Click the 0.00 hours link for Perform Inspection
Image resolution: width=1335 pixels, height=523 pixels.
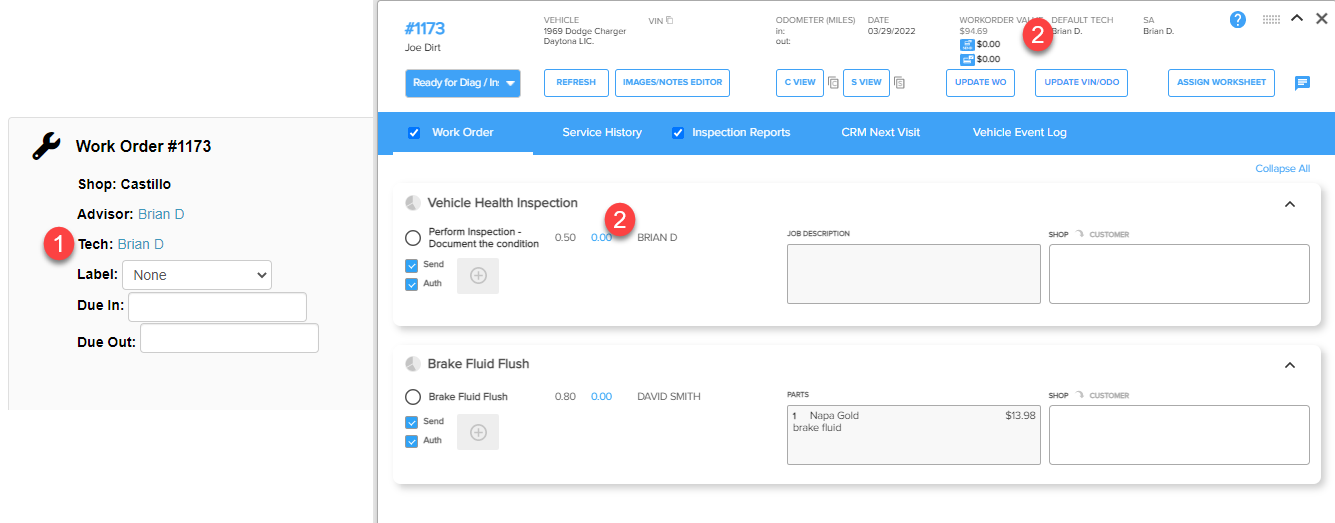(x=601, y=238)
